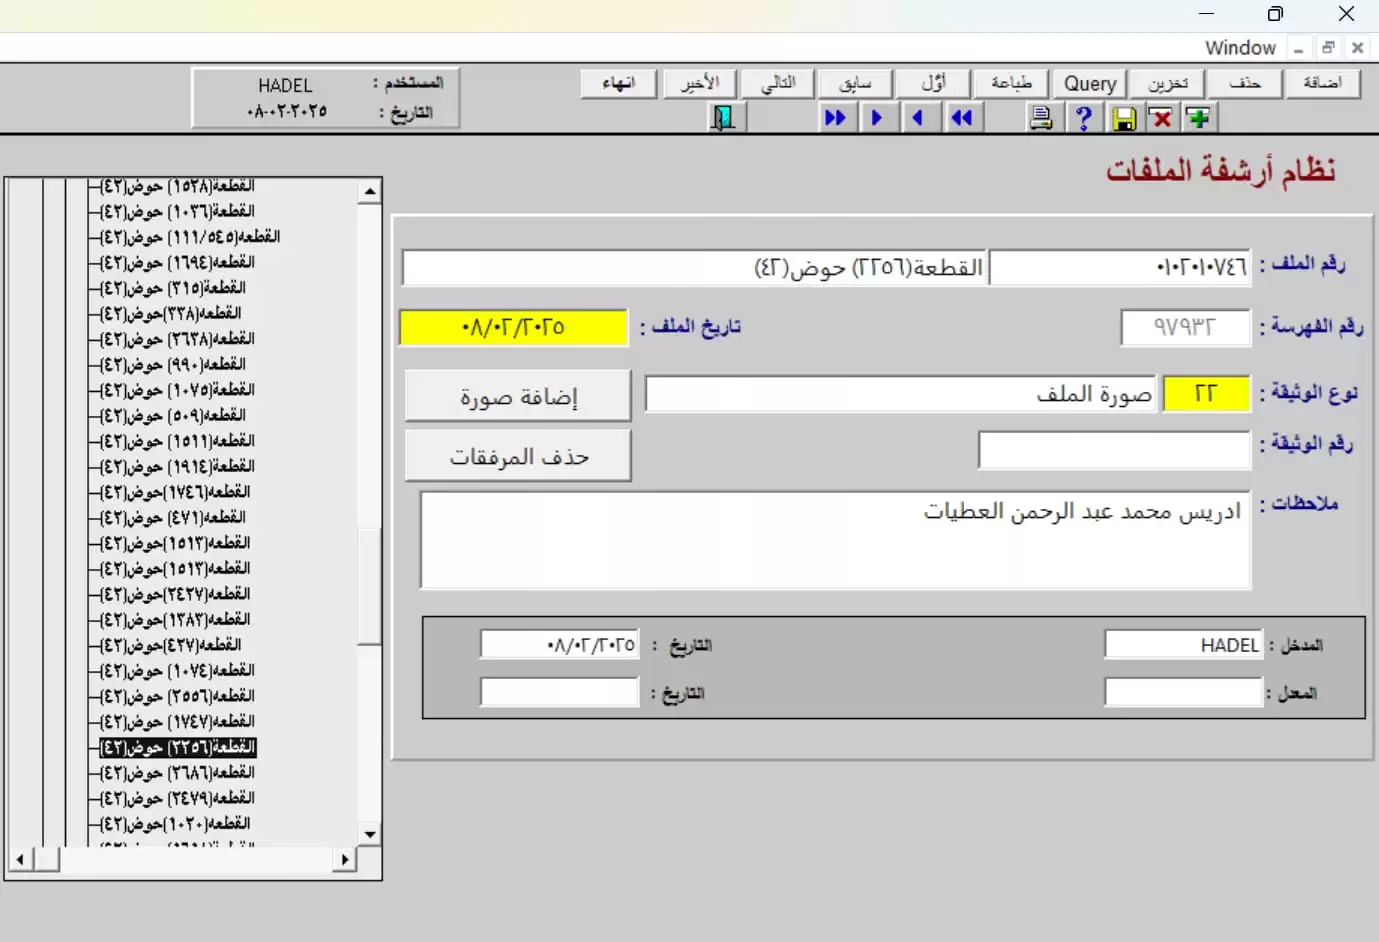Click the empty رقم الوثيقة document number field
This screenshot has width=1379, height=942.
(1114, 450)
